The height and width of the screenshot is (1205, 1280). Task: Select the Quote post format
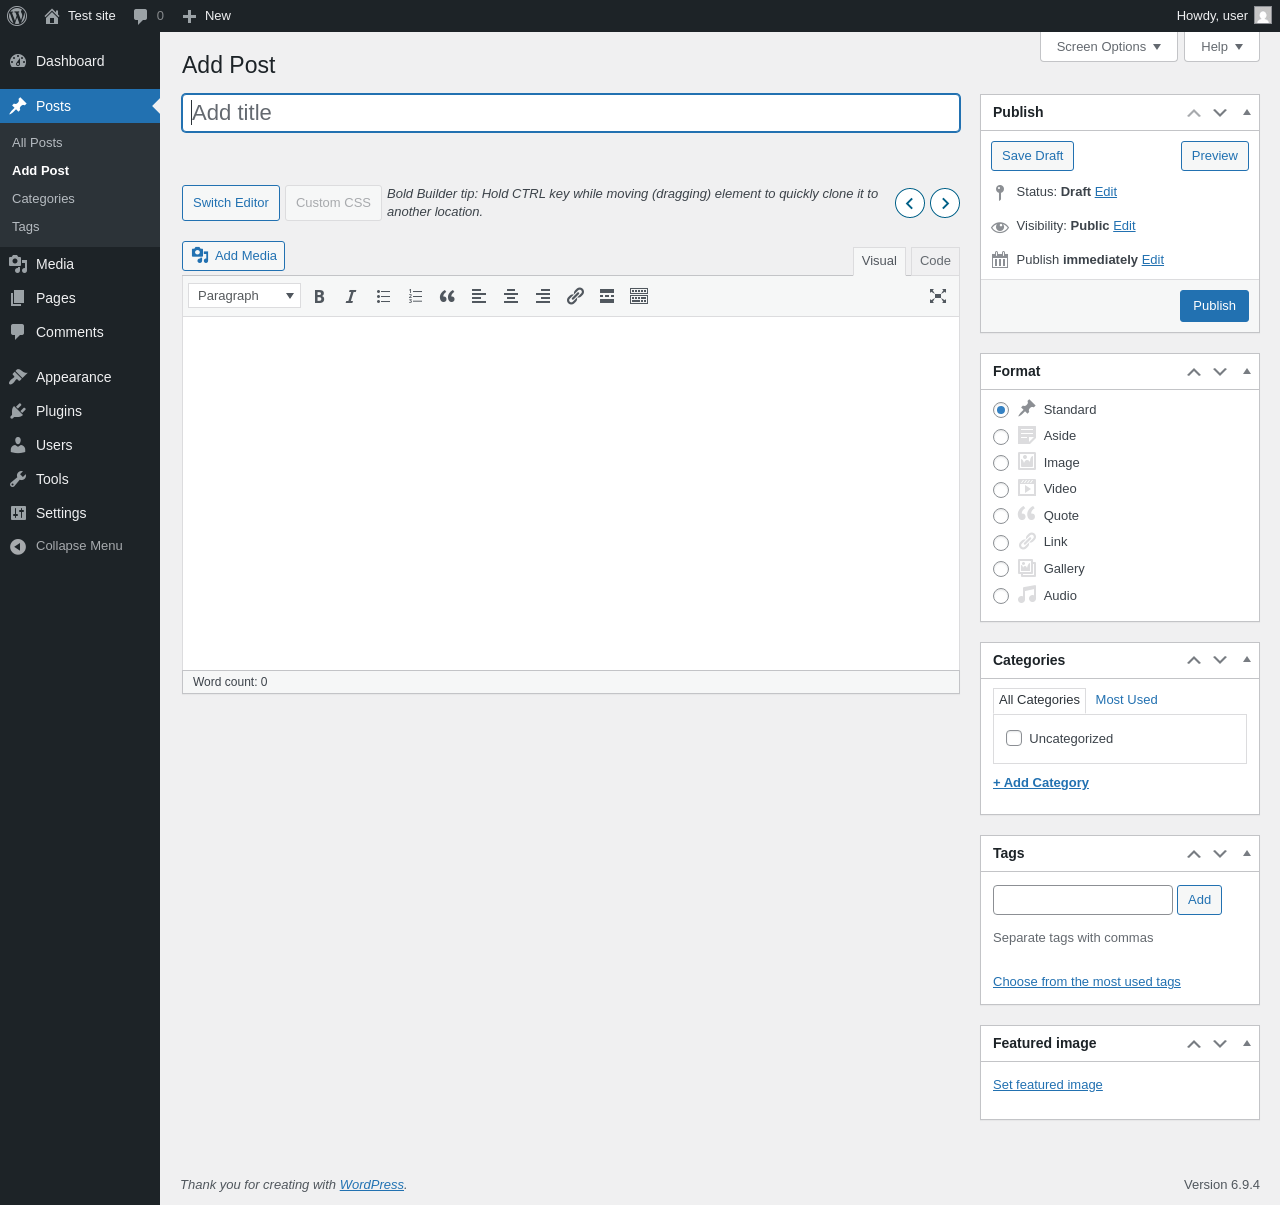[x=1001, y=516]
